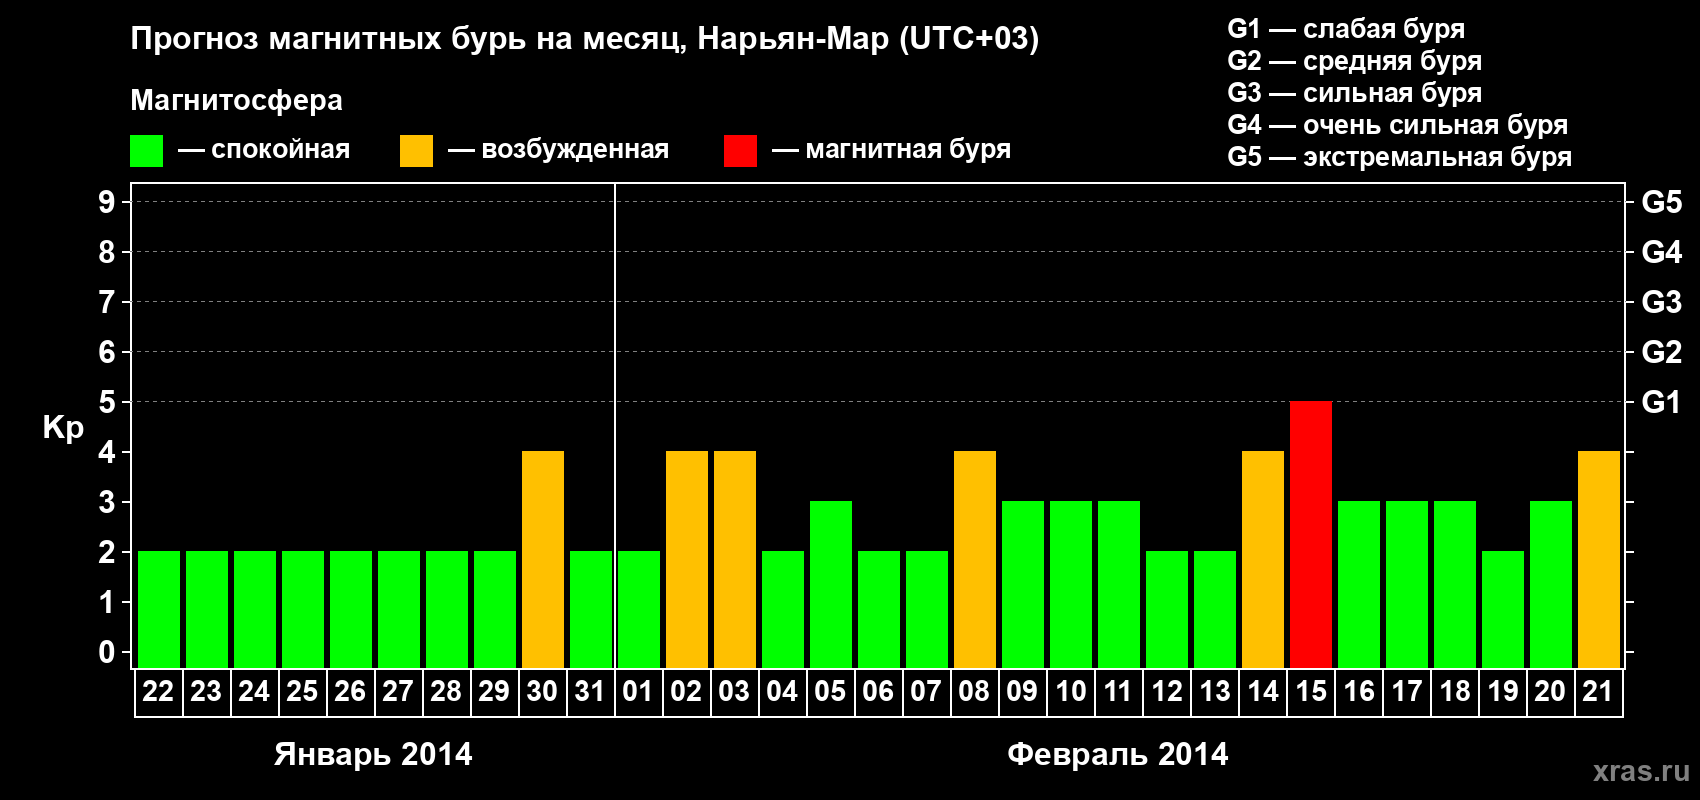Click the orange 'возбужденная' legend swatch

click(416, 151)
